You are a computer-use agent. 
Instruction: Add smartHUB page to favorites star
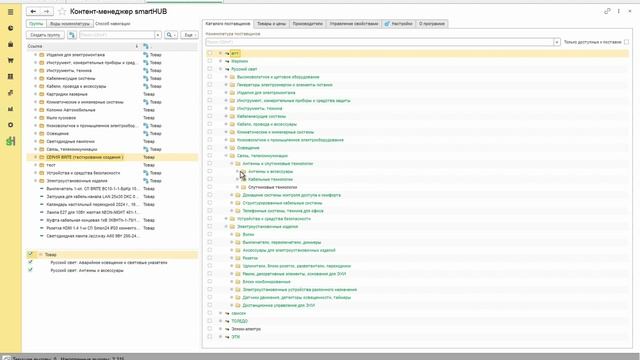click(62, 11)
